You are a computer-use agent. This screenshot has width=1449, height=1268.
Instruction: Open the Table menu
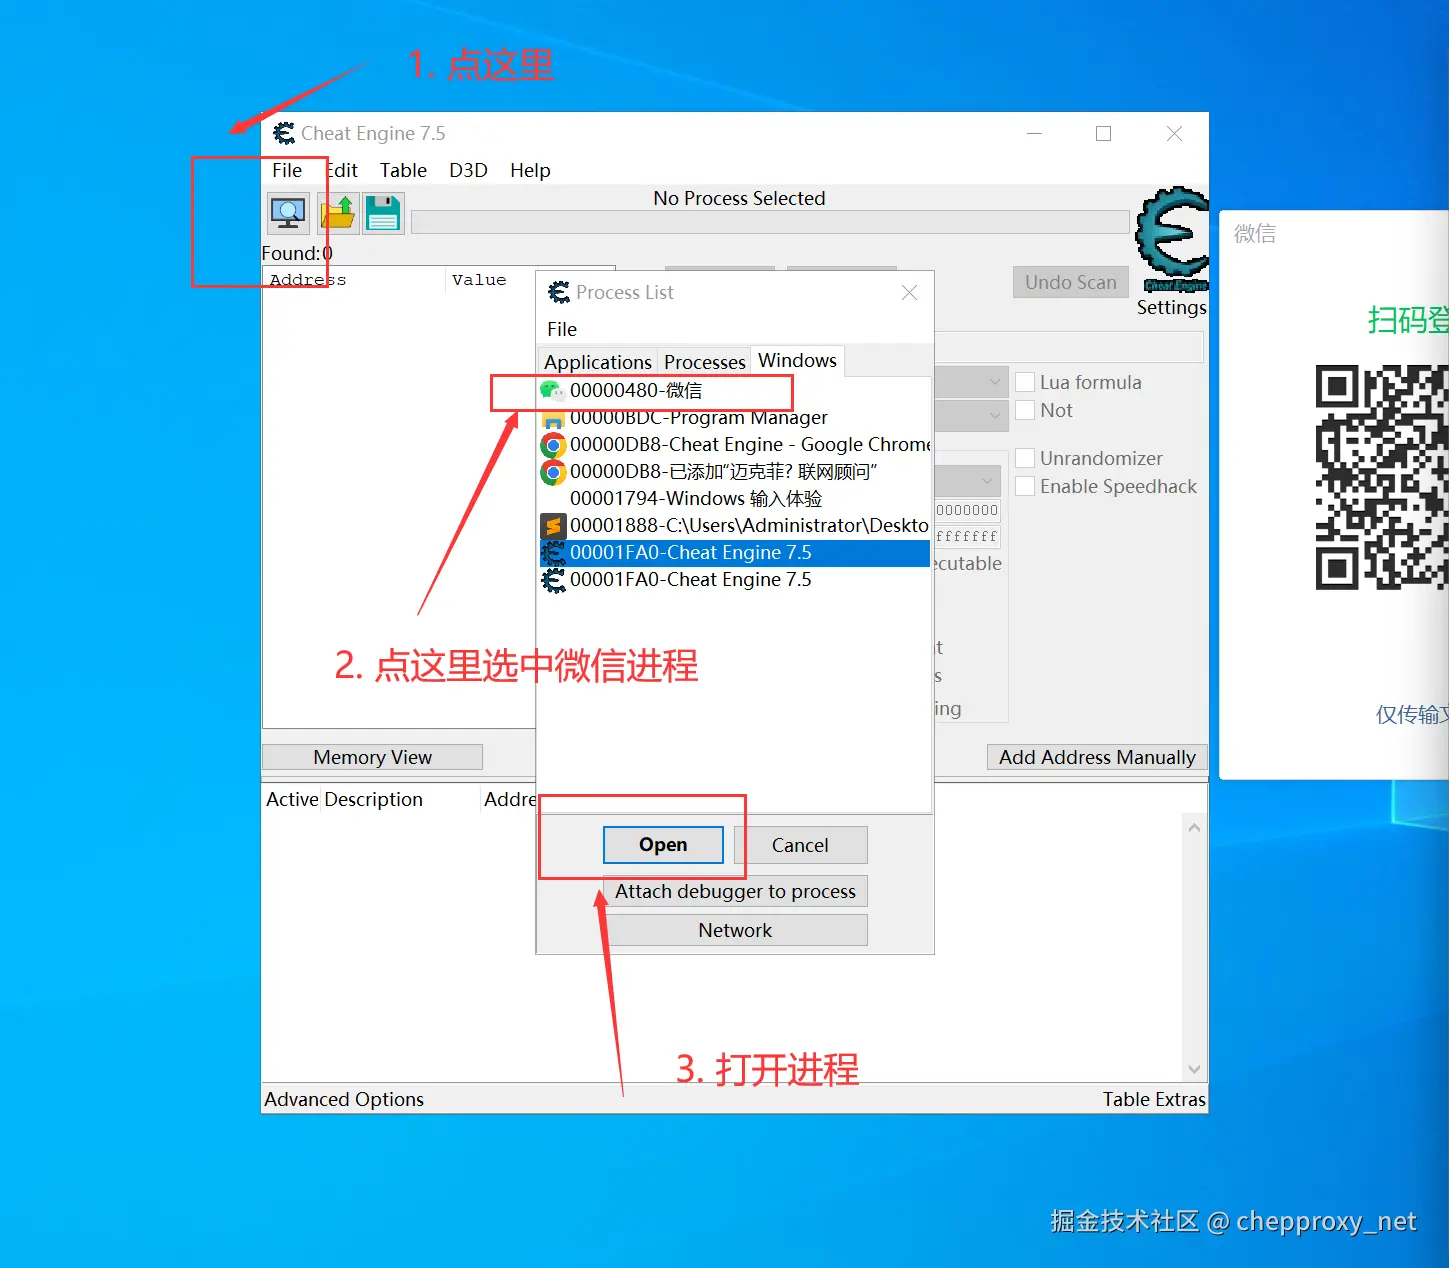tap(403, 170)
